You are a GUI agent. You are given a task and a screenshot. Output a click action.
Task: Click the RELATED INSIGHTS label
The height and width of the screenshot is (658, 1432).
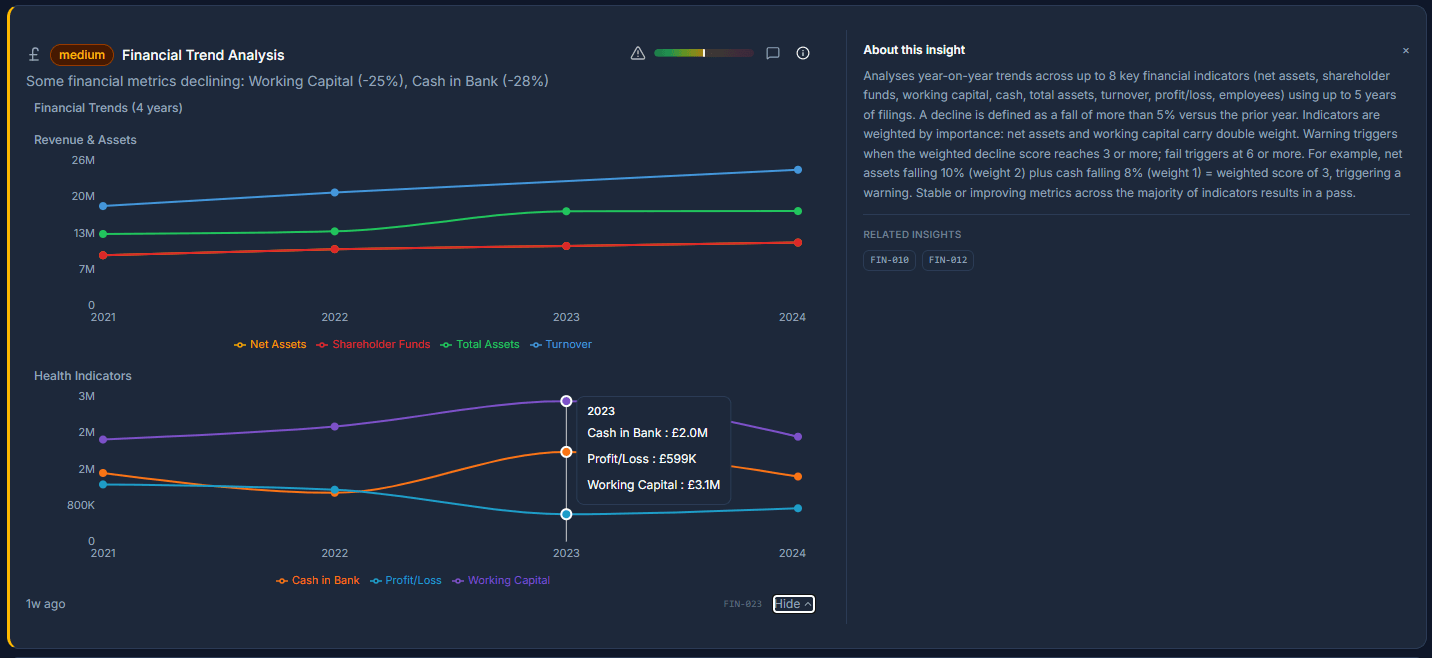[912, 235]
